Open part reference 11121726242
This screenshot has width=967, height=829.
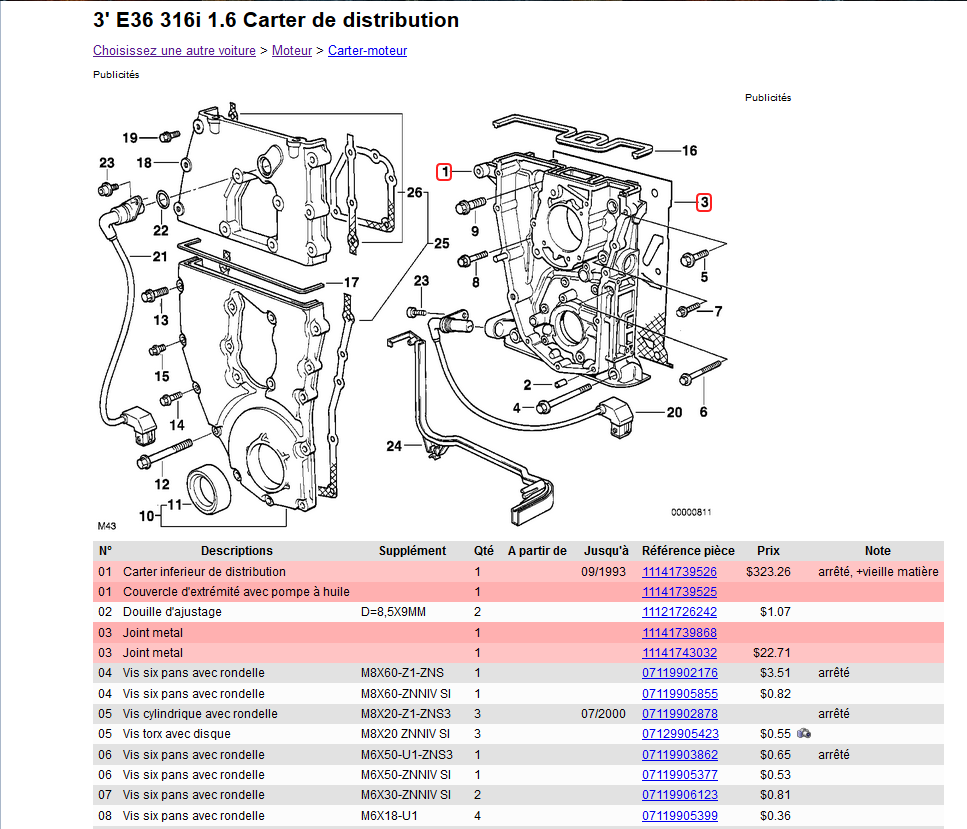680,612
